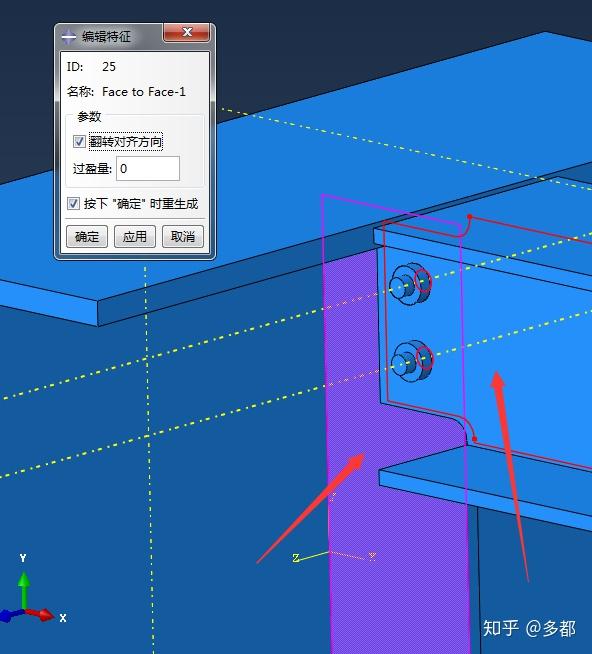
Task: Click the blue Z axis of view triad
Action: click(x=10, y=615)
